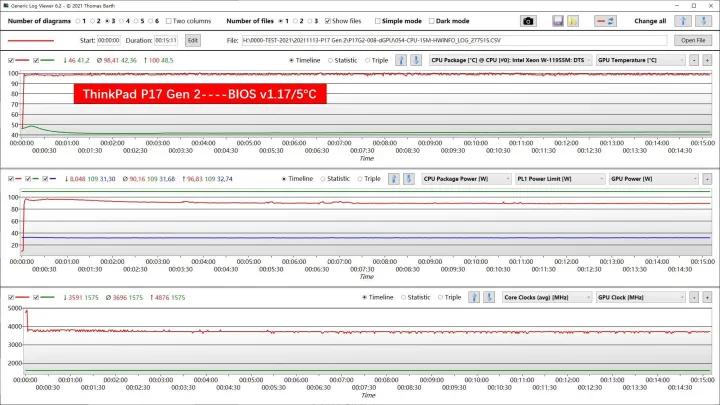The width and height of the screenshot is (720, 405).
Task: Click first blue axis icon in power diagram
Action: (394, 179)
